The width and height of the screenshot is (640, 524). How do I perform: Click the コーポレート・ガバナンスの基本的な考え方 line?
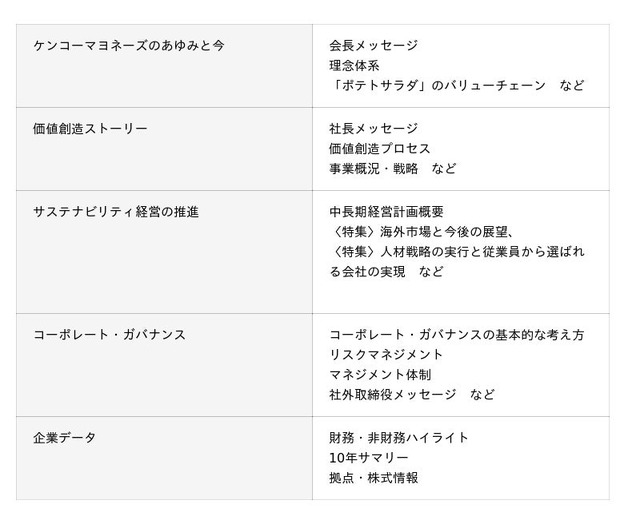pos(456,335)
